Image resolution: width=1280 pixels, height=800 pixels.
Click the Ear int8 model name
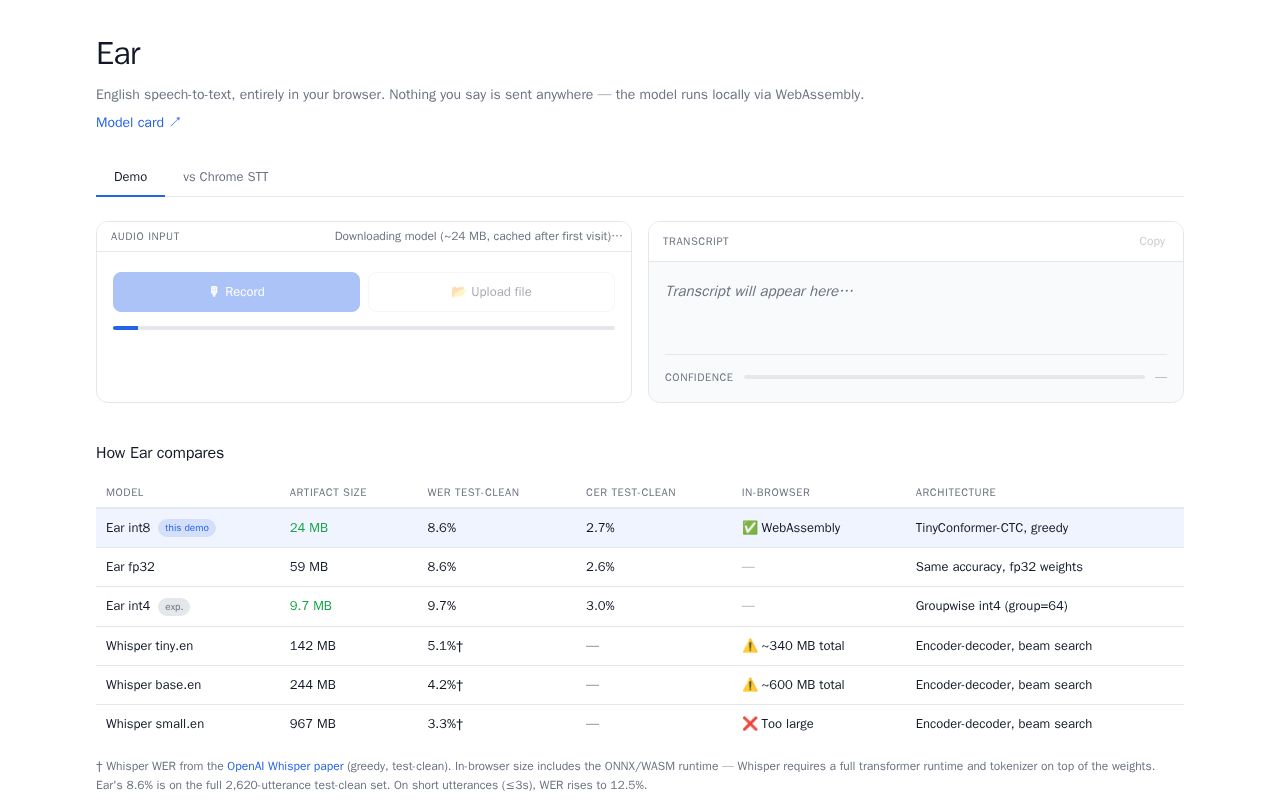[x=128, y=528]
